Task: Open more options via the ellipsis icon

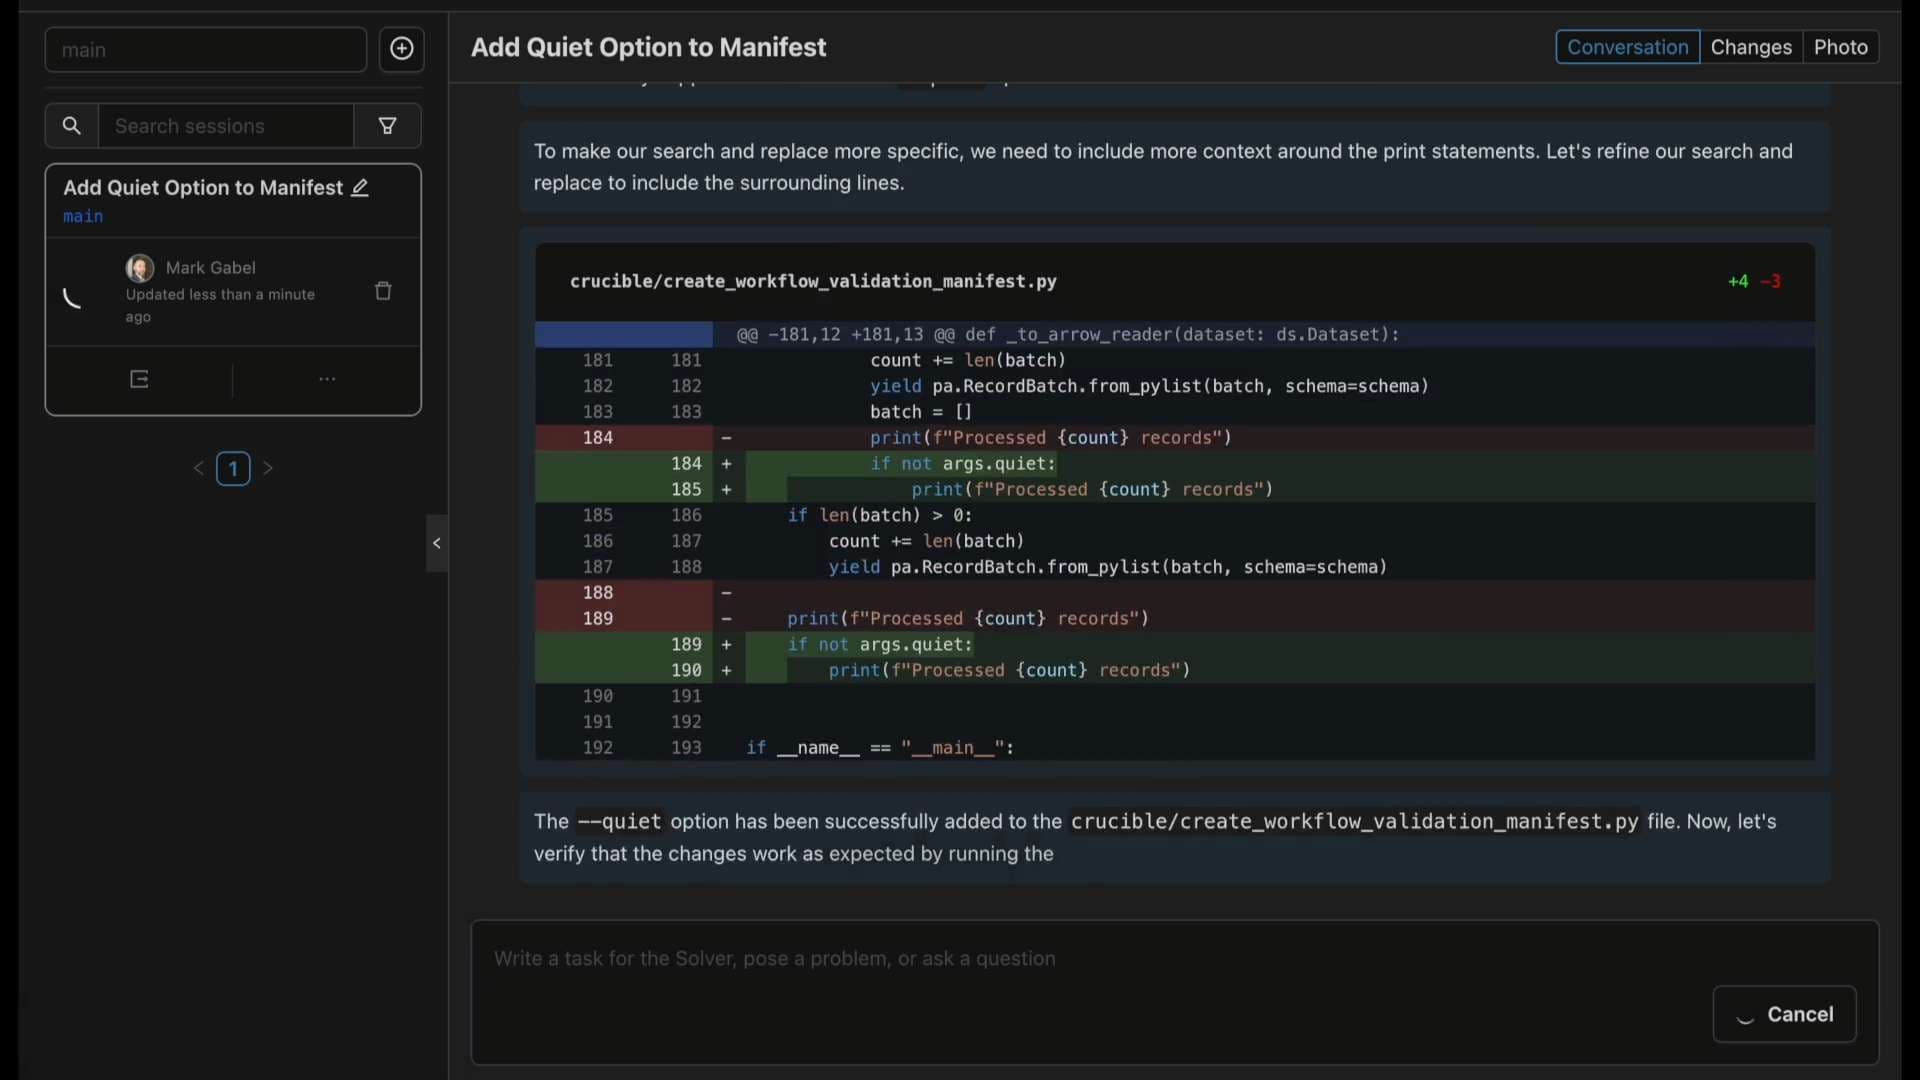Action: point(326,379)
